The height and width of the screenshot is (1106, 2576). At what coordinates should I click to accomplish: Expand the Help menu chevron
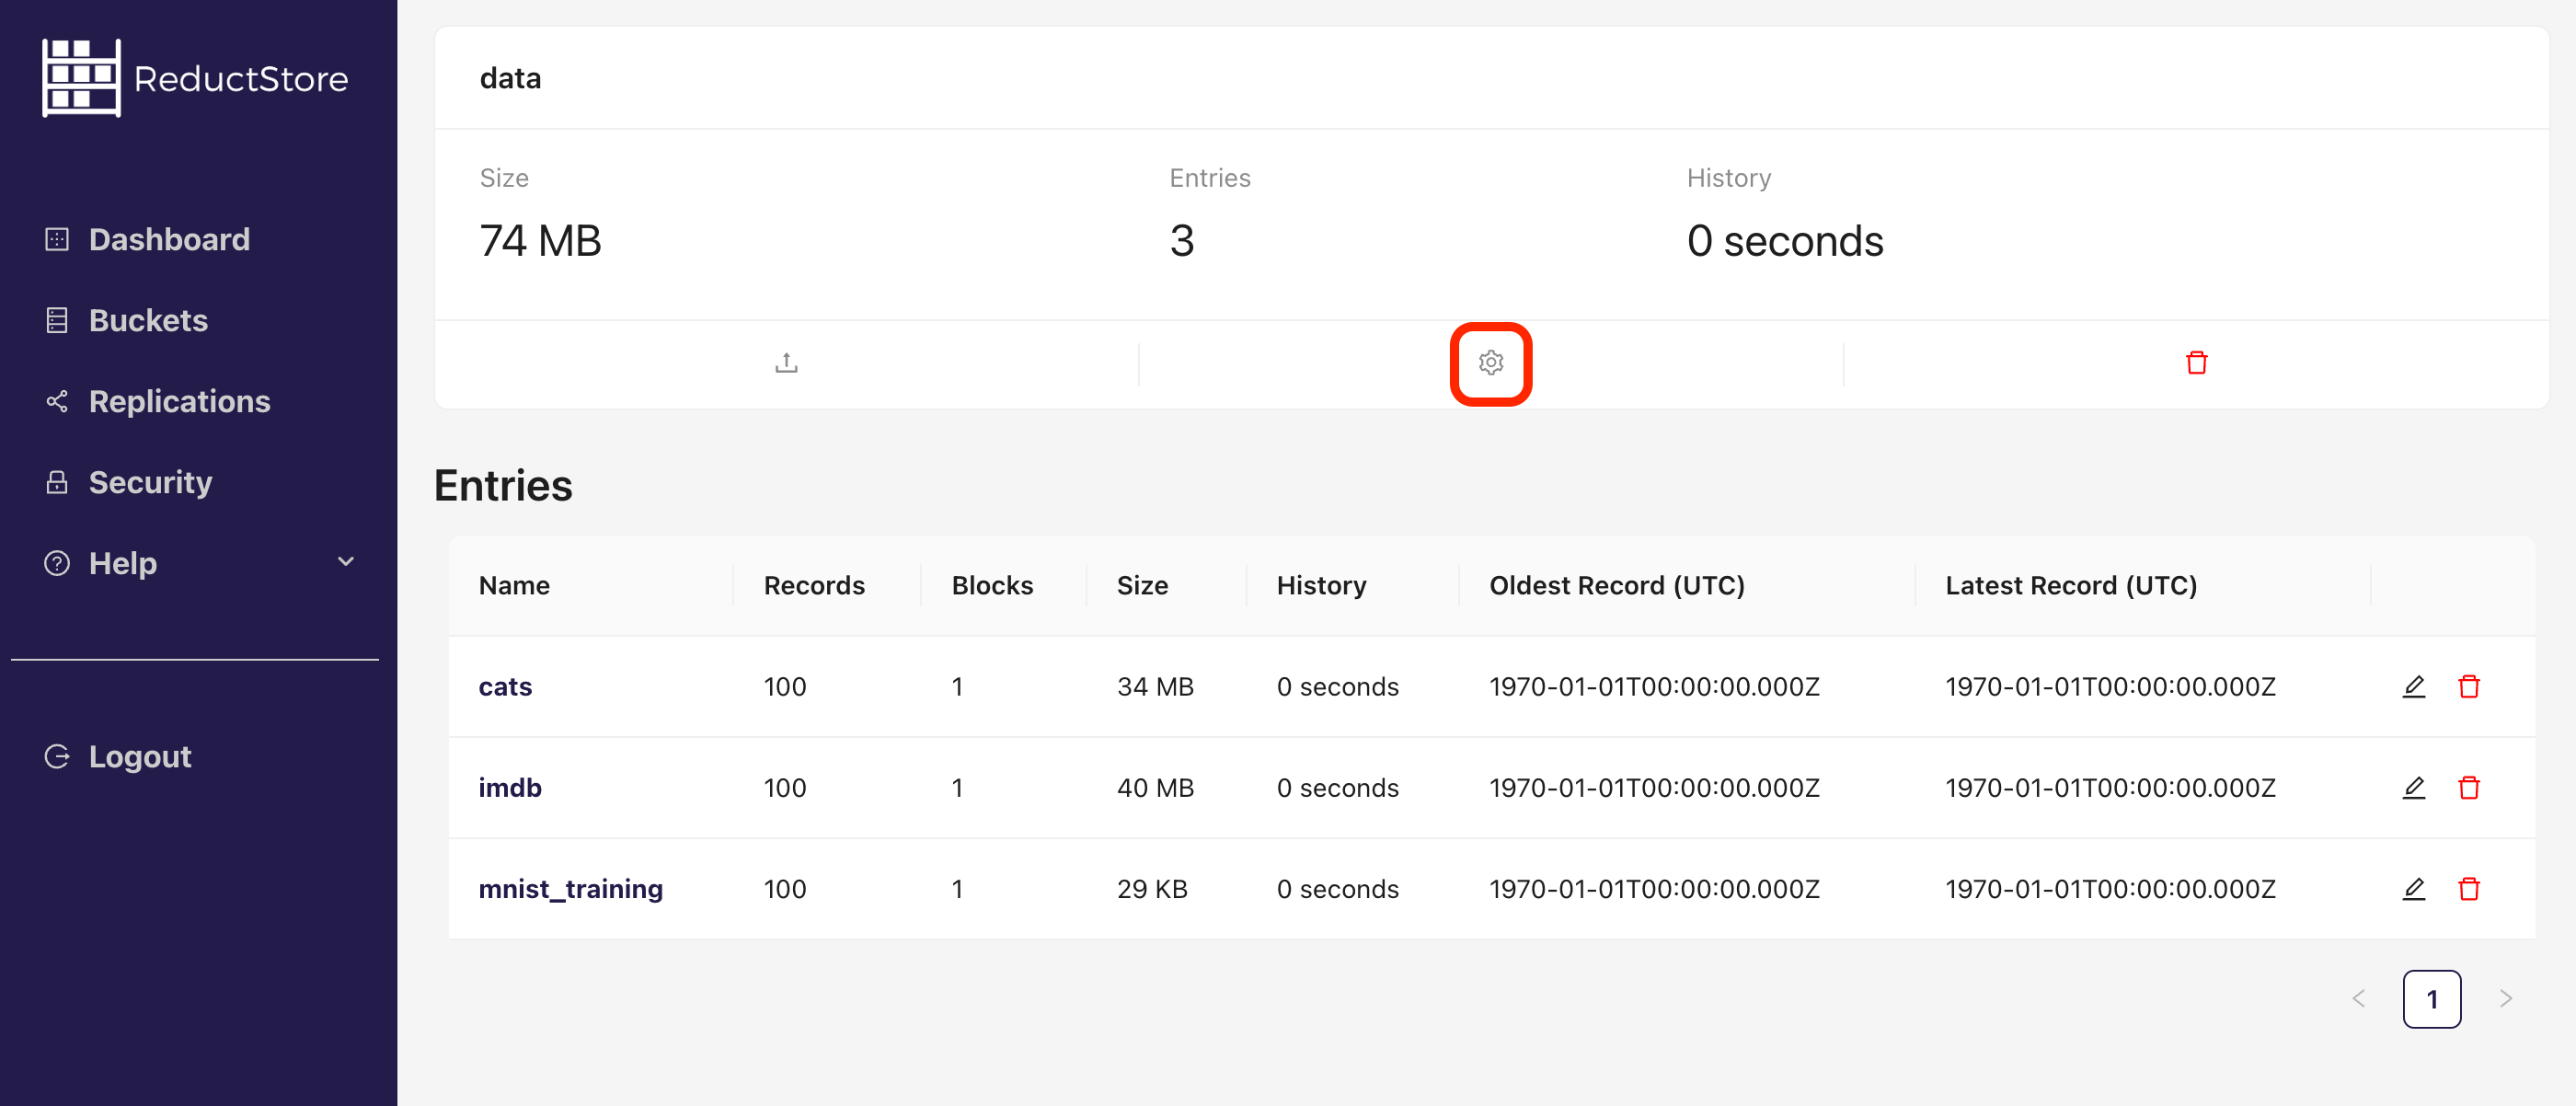[x=345, y=563]
